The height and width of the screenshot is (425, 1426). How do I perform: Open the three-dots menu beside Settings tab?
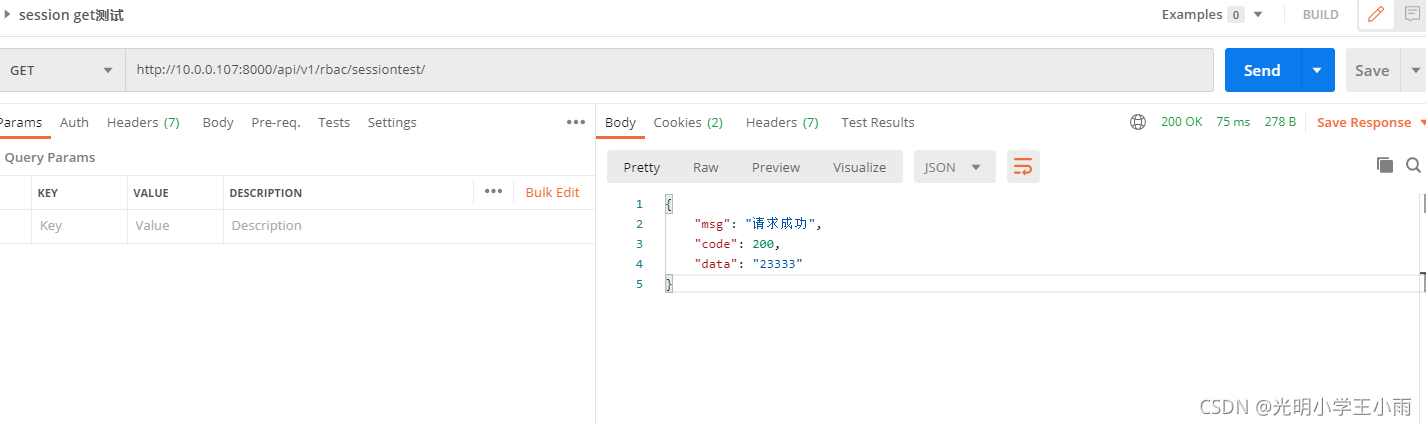pos(576,122)
